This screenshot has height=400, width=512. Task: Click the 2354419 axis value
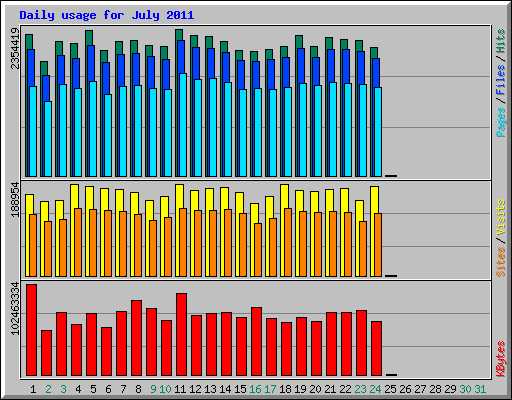click(x=15, y=48)
